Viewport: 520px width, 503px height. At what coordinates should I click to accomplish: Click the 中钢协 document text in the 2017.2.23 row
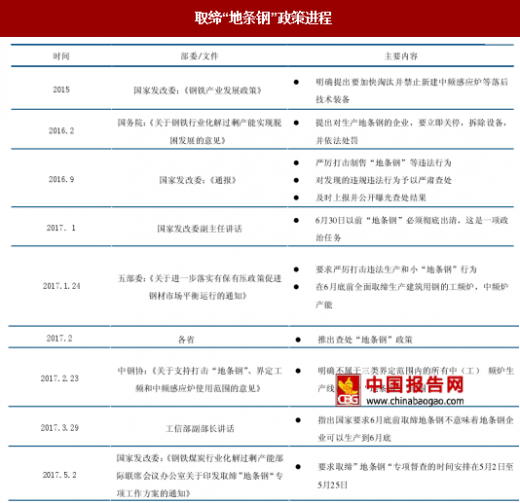pyautogui.click(x=199, y=379)
